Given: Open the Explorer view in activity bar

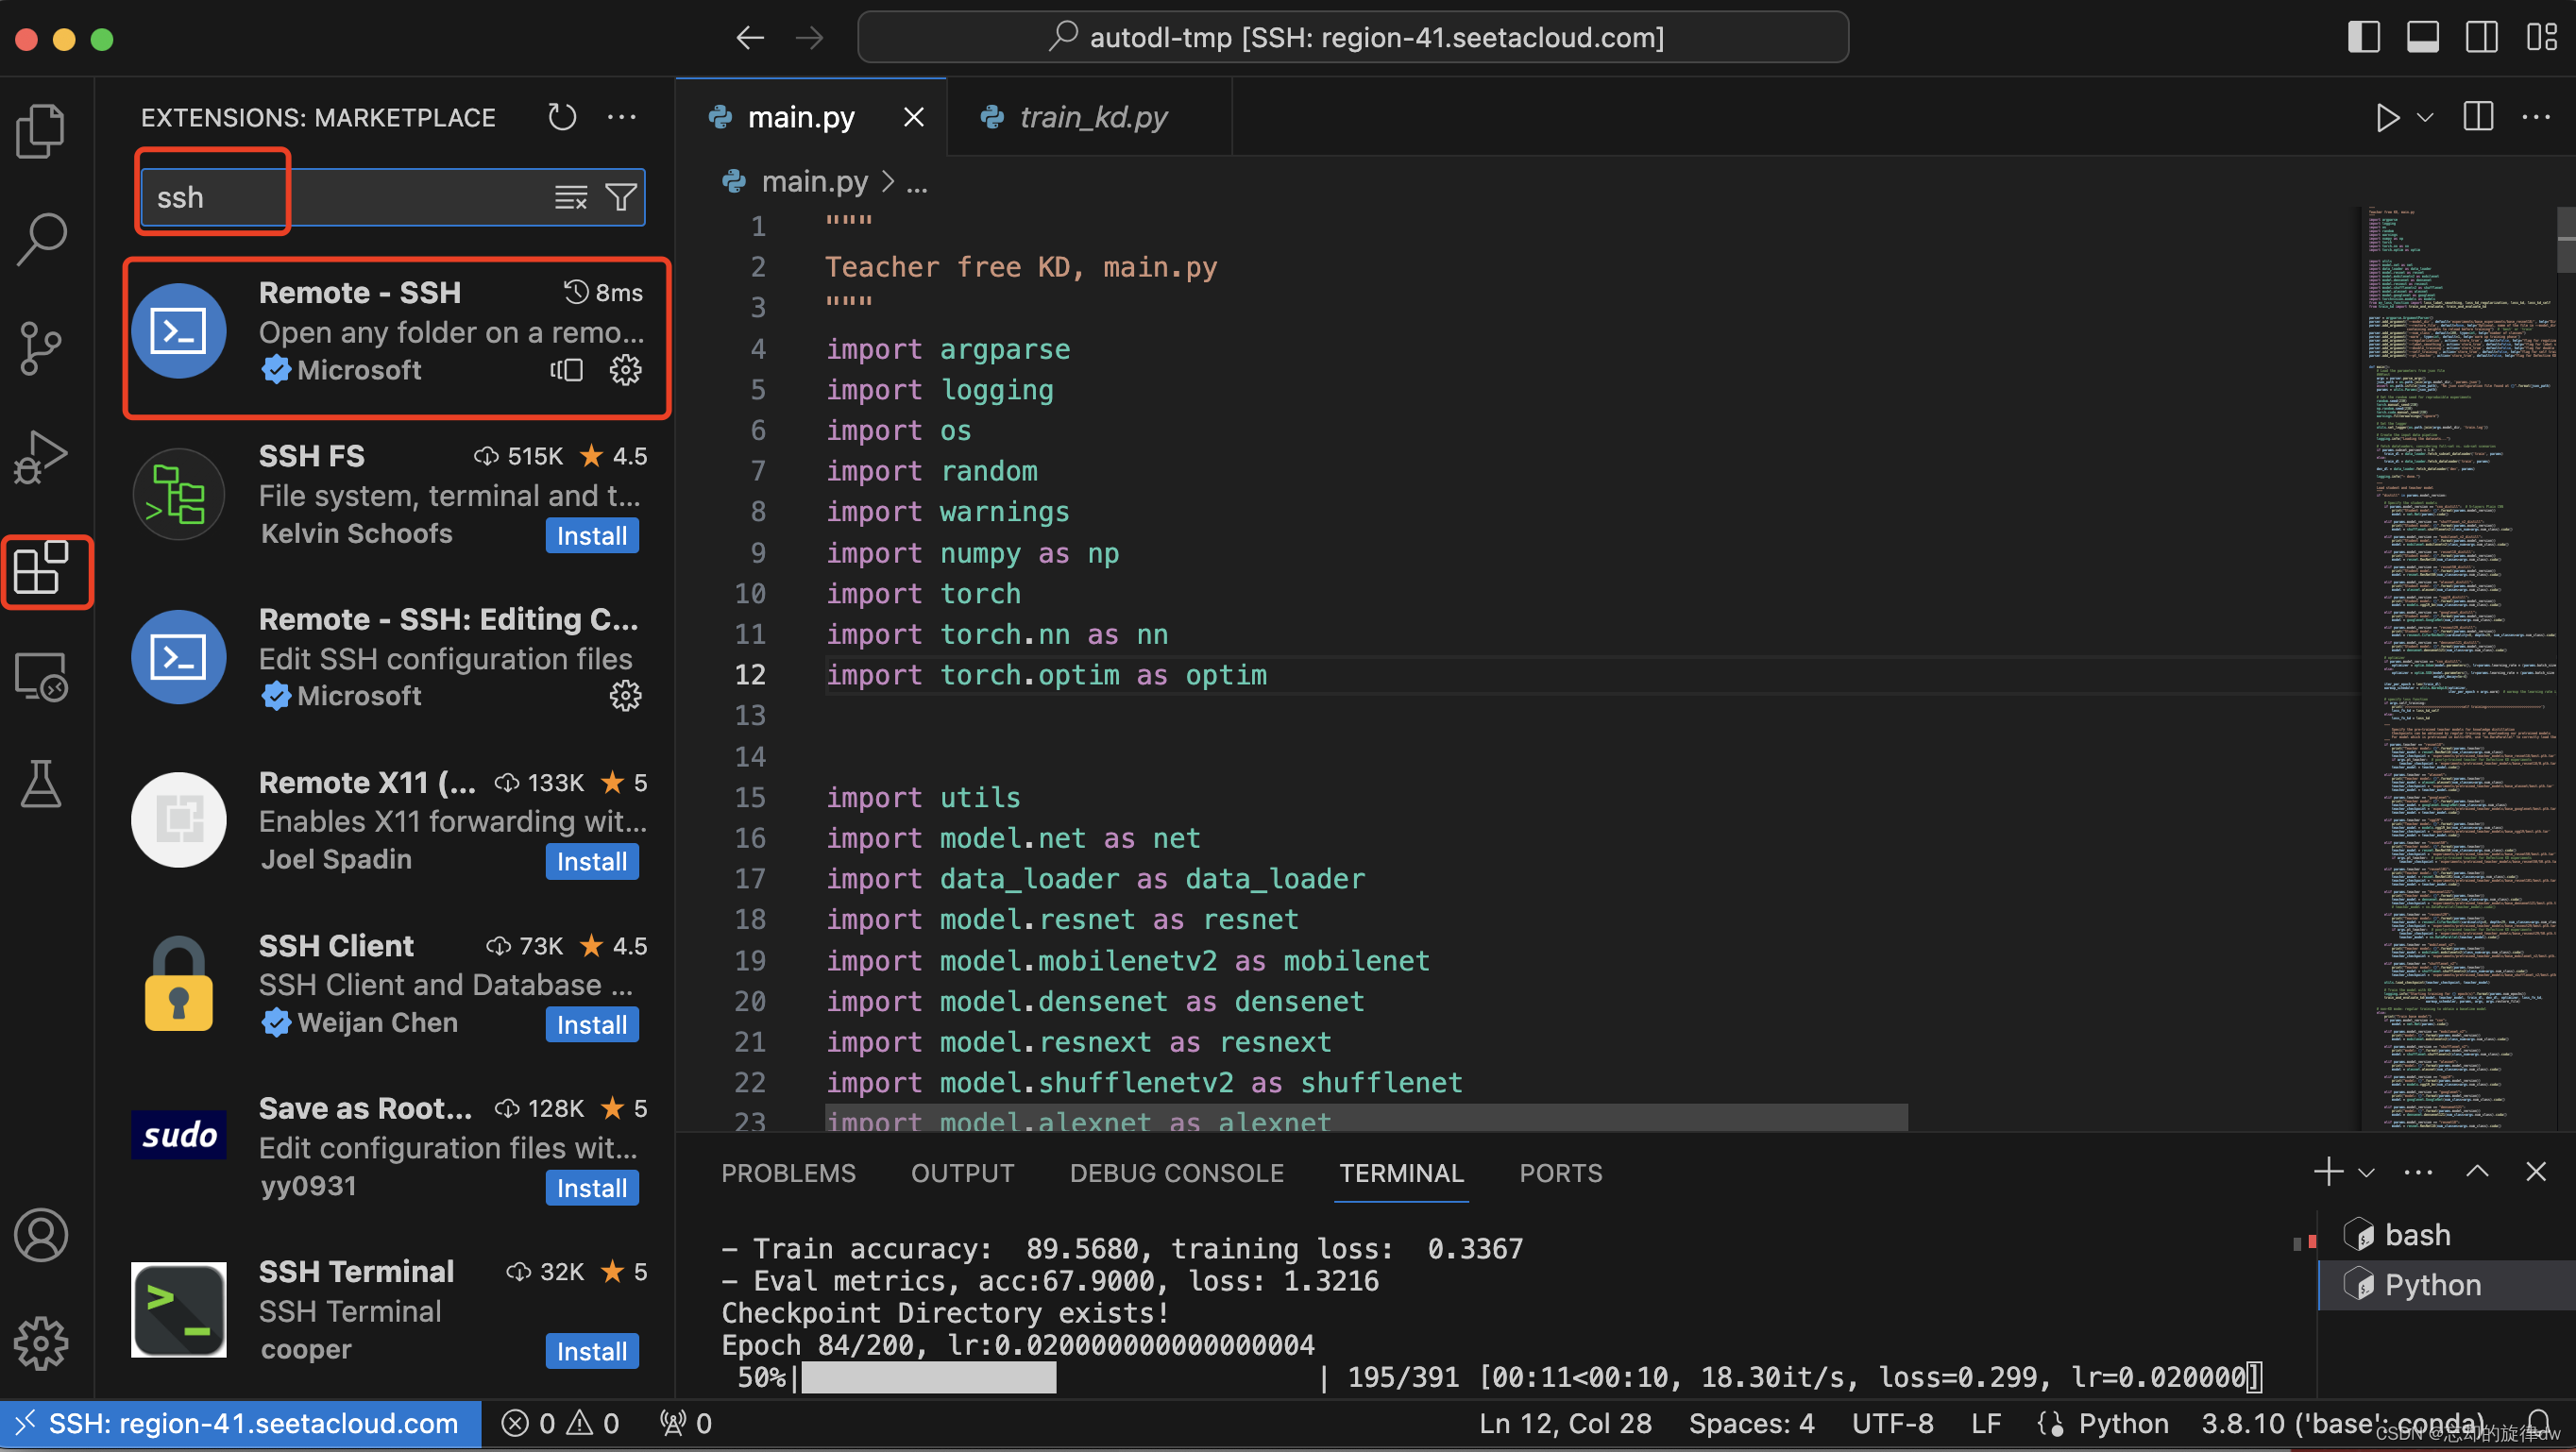Looking at the screenshot, I should click(41, 131).
